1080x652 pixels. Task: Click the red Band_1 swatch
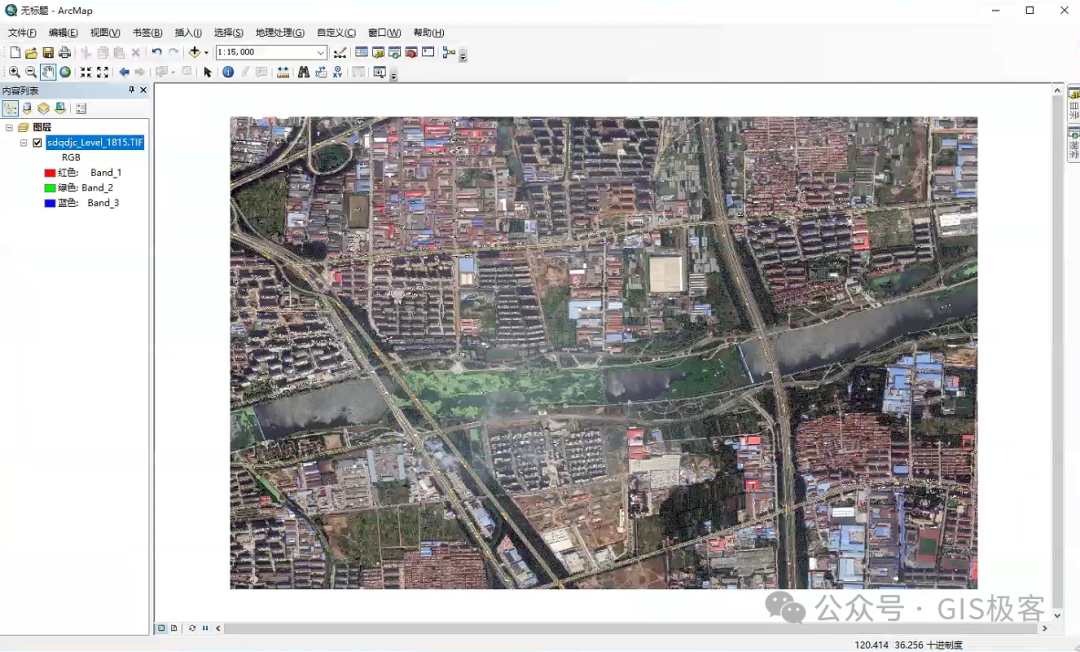[50, 173]
